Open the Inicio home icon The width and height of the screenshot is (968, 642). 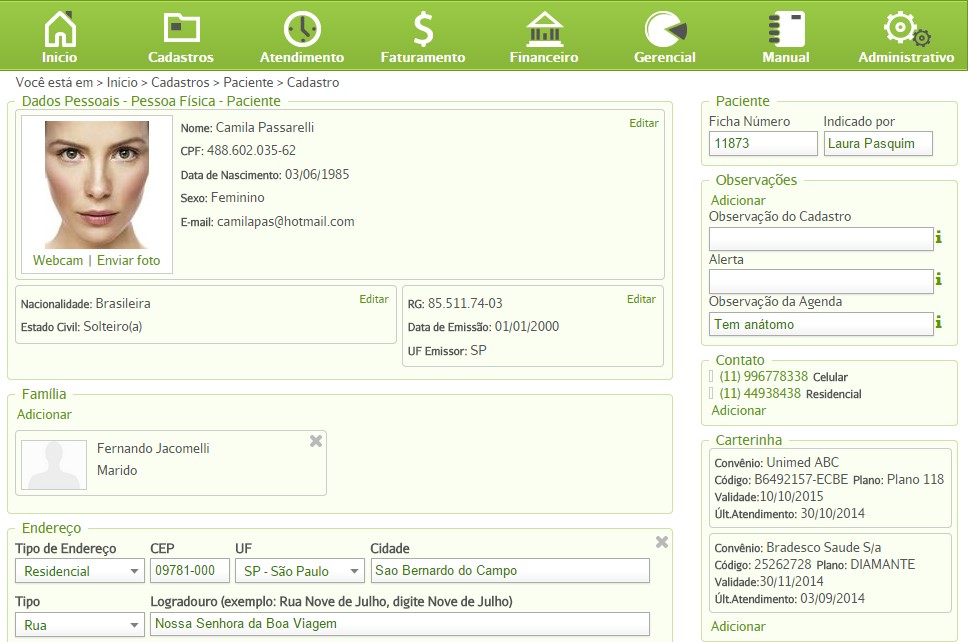point(59,30)
